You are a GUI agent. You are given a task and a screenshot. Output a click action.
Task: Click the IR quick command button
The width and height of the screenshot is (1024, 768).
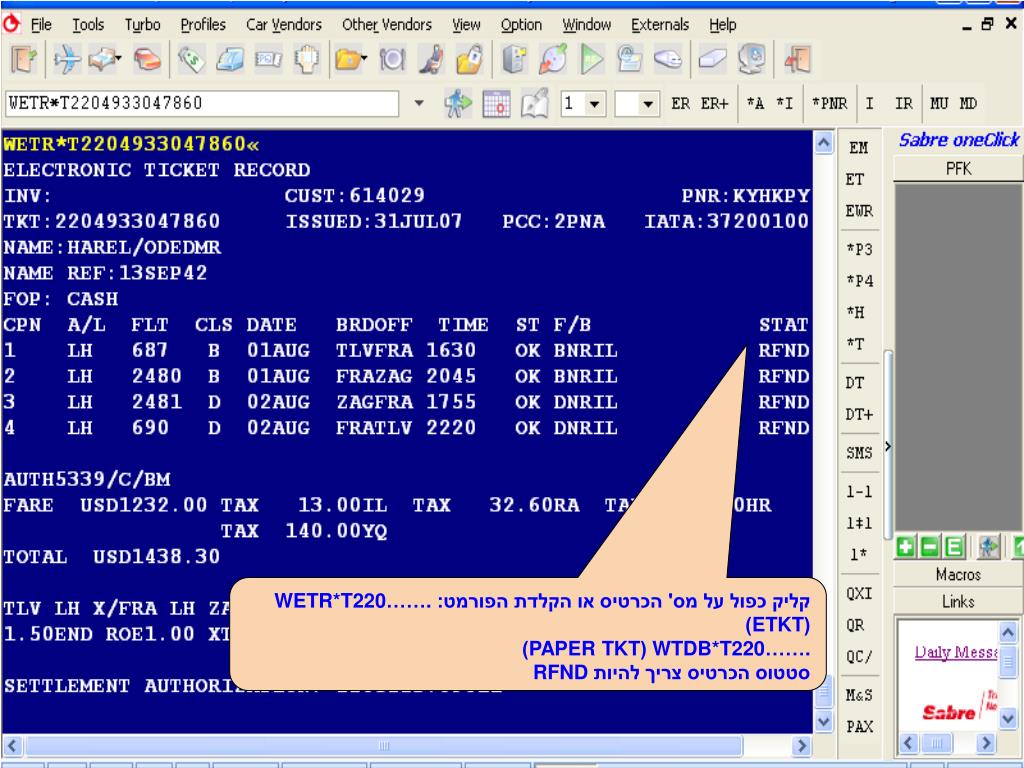tap(904, 104)
